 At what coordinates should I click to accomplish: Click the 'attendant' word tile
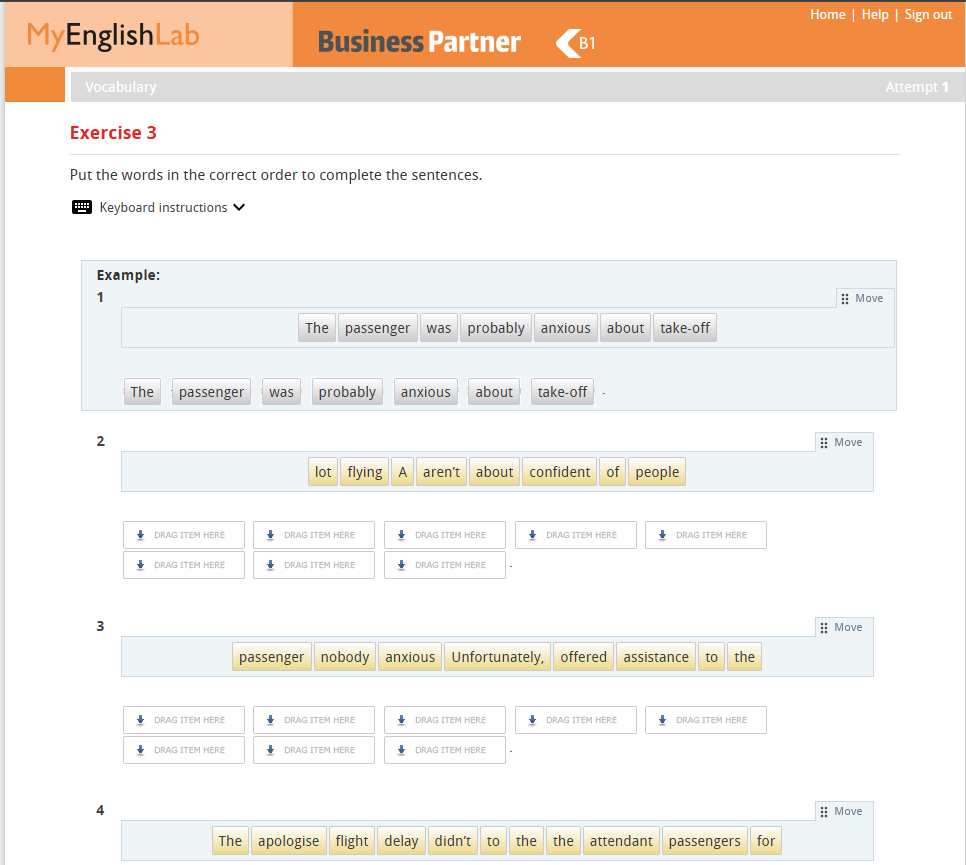pos(620,841)
